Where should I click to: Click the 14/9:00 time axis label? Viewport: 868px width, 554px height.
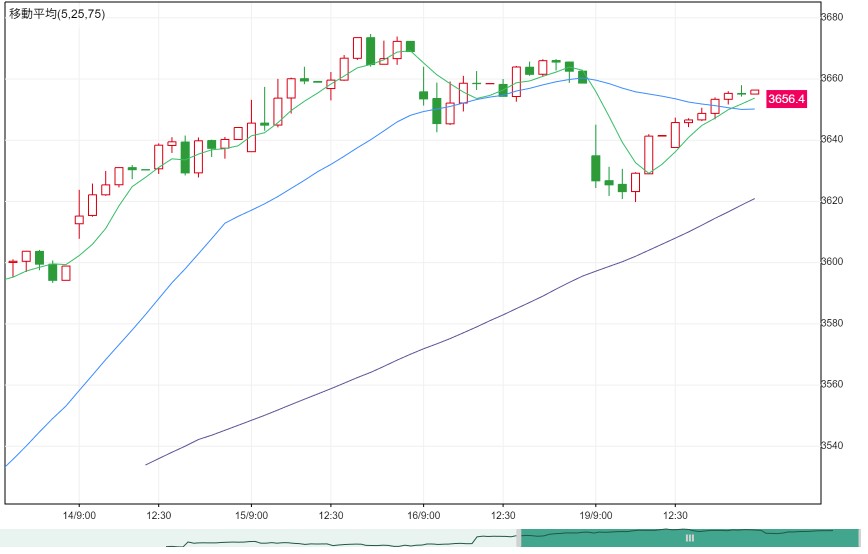coord(79,516)
